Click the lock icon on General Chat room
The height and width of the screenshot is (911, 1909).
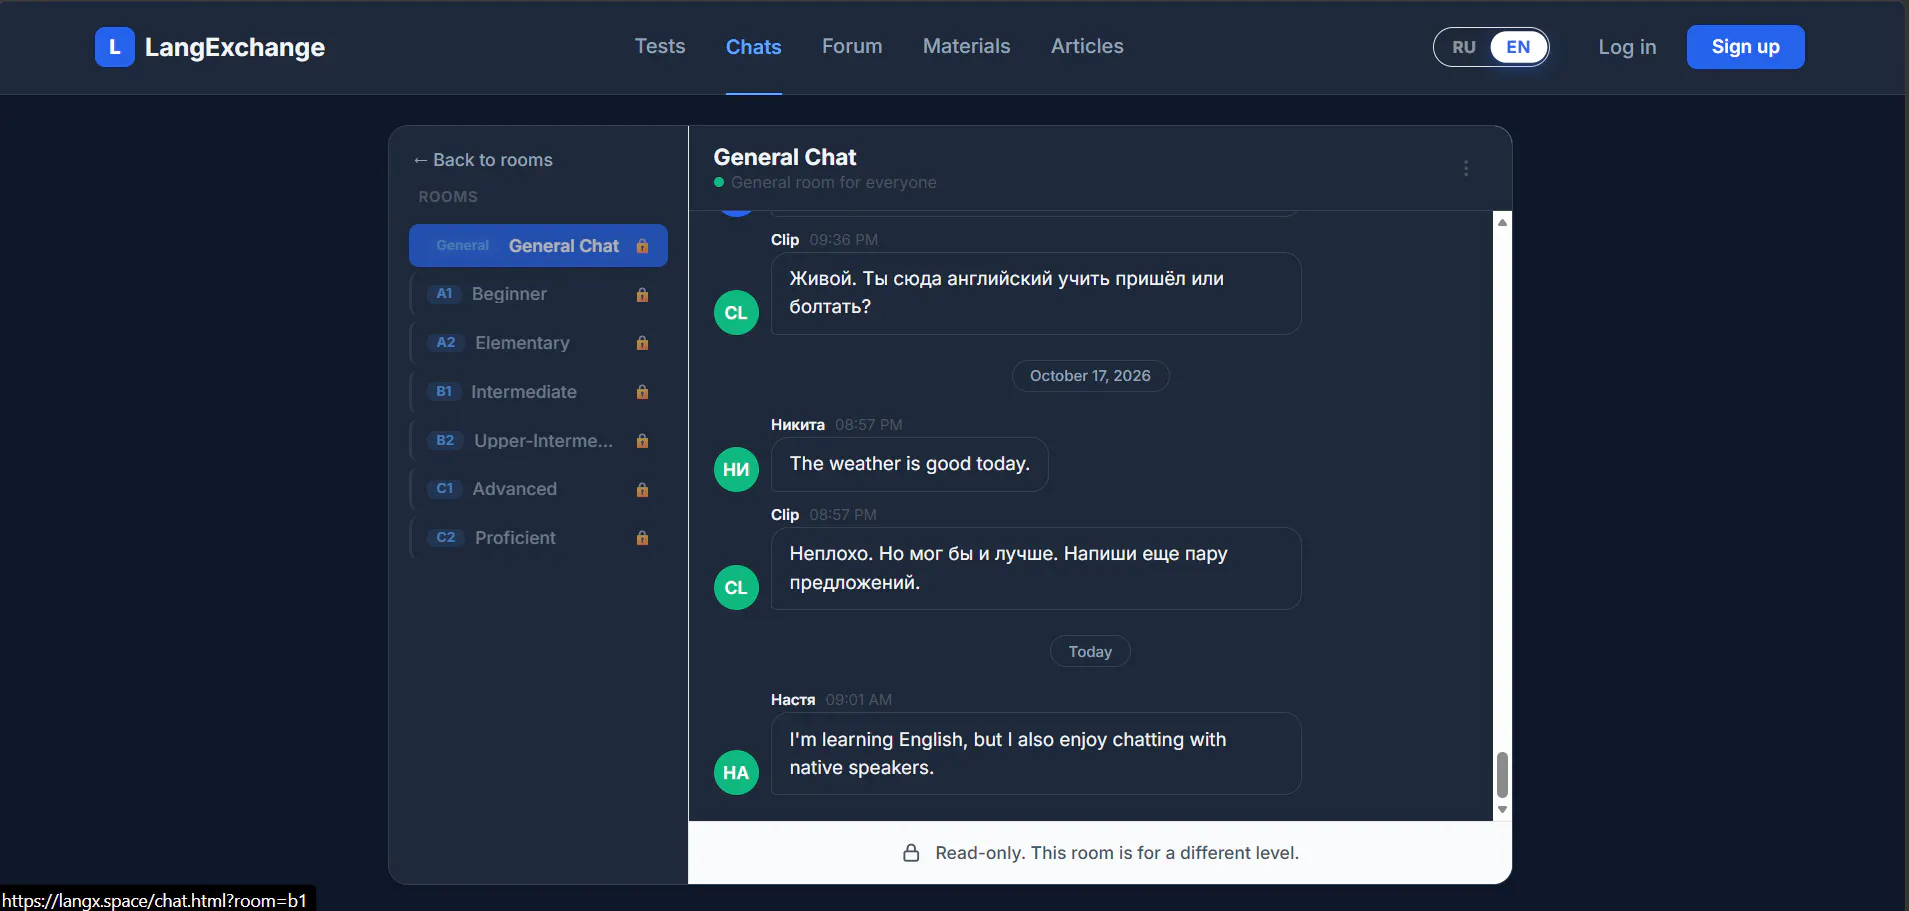tap(642, 246)
